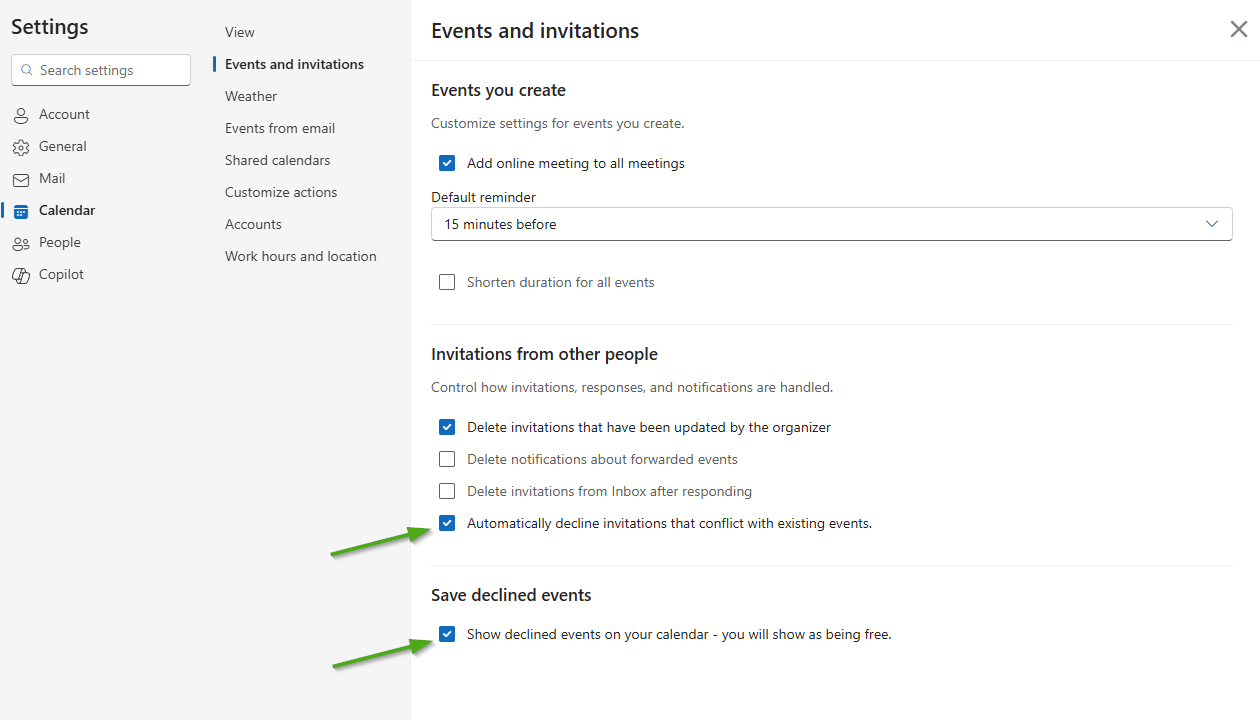Open the Weather calendar settings
Viewport: 1260px width, 720px height.
251,97
